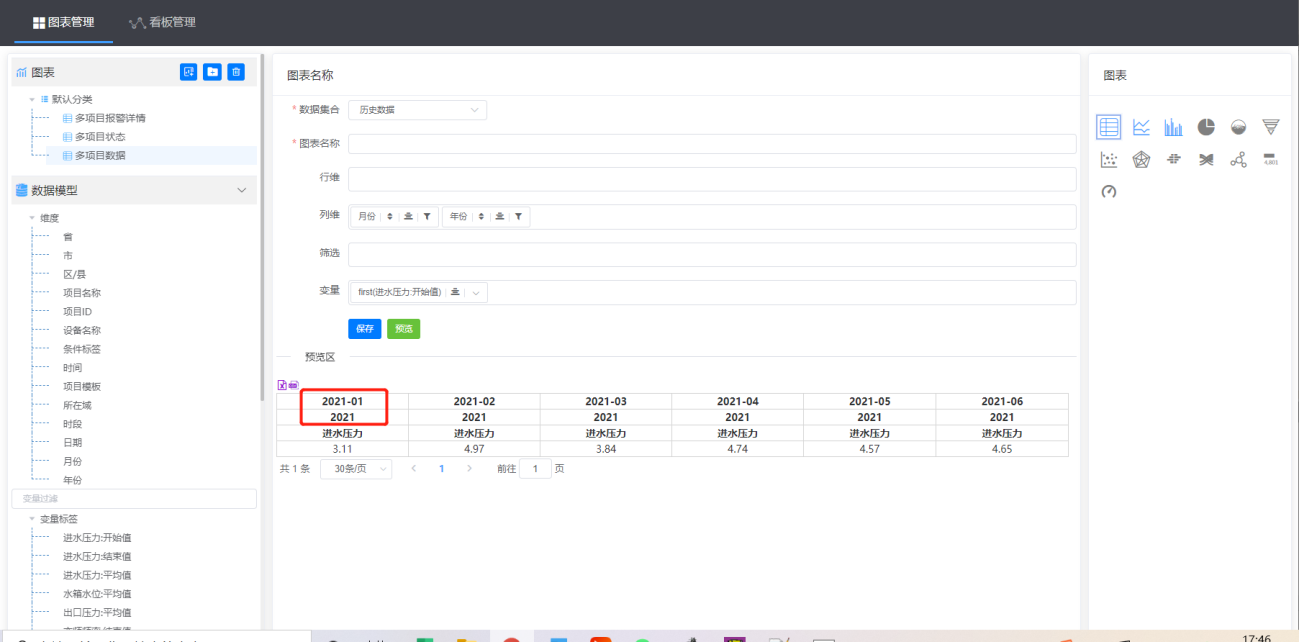Switch to the 看板管理 tab

(x=162, y=22)
